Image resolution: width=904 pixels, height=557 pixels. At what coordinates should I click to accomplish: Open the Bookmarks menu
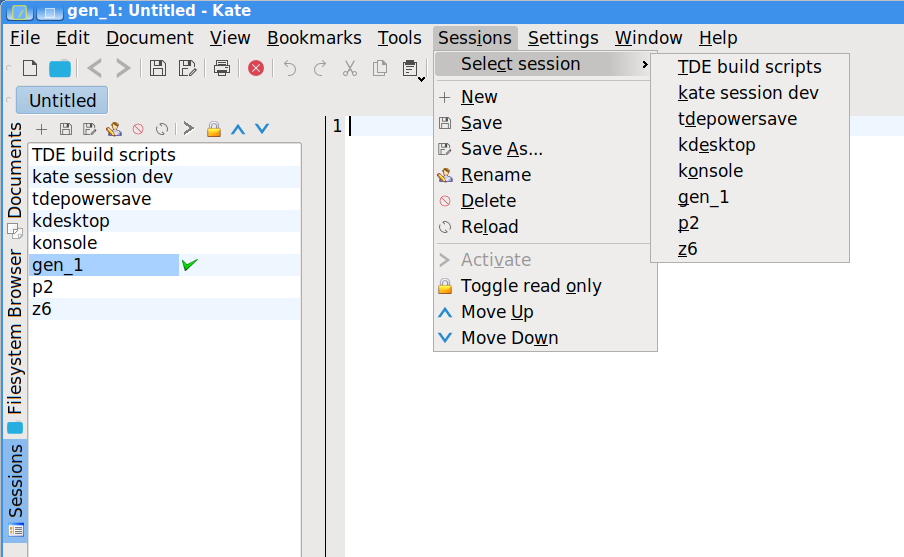(314, 38)
